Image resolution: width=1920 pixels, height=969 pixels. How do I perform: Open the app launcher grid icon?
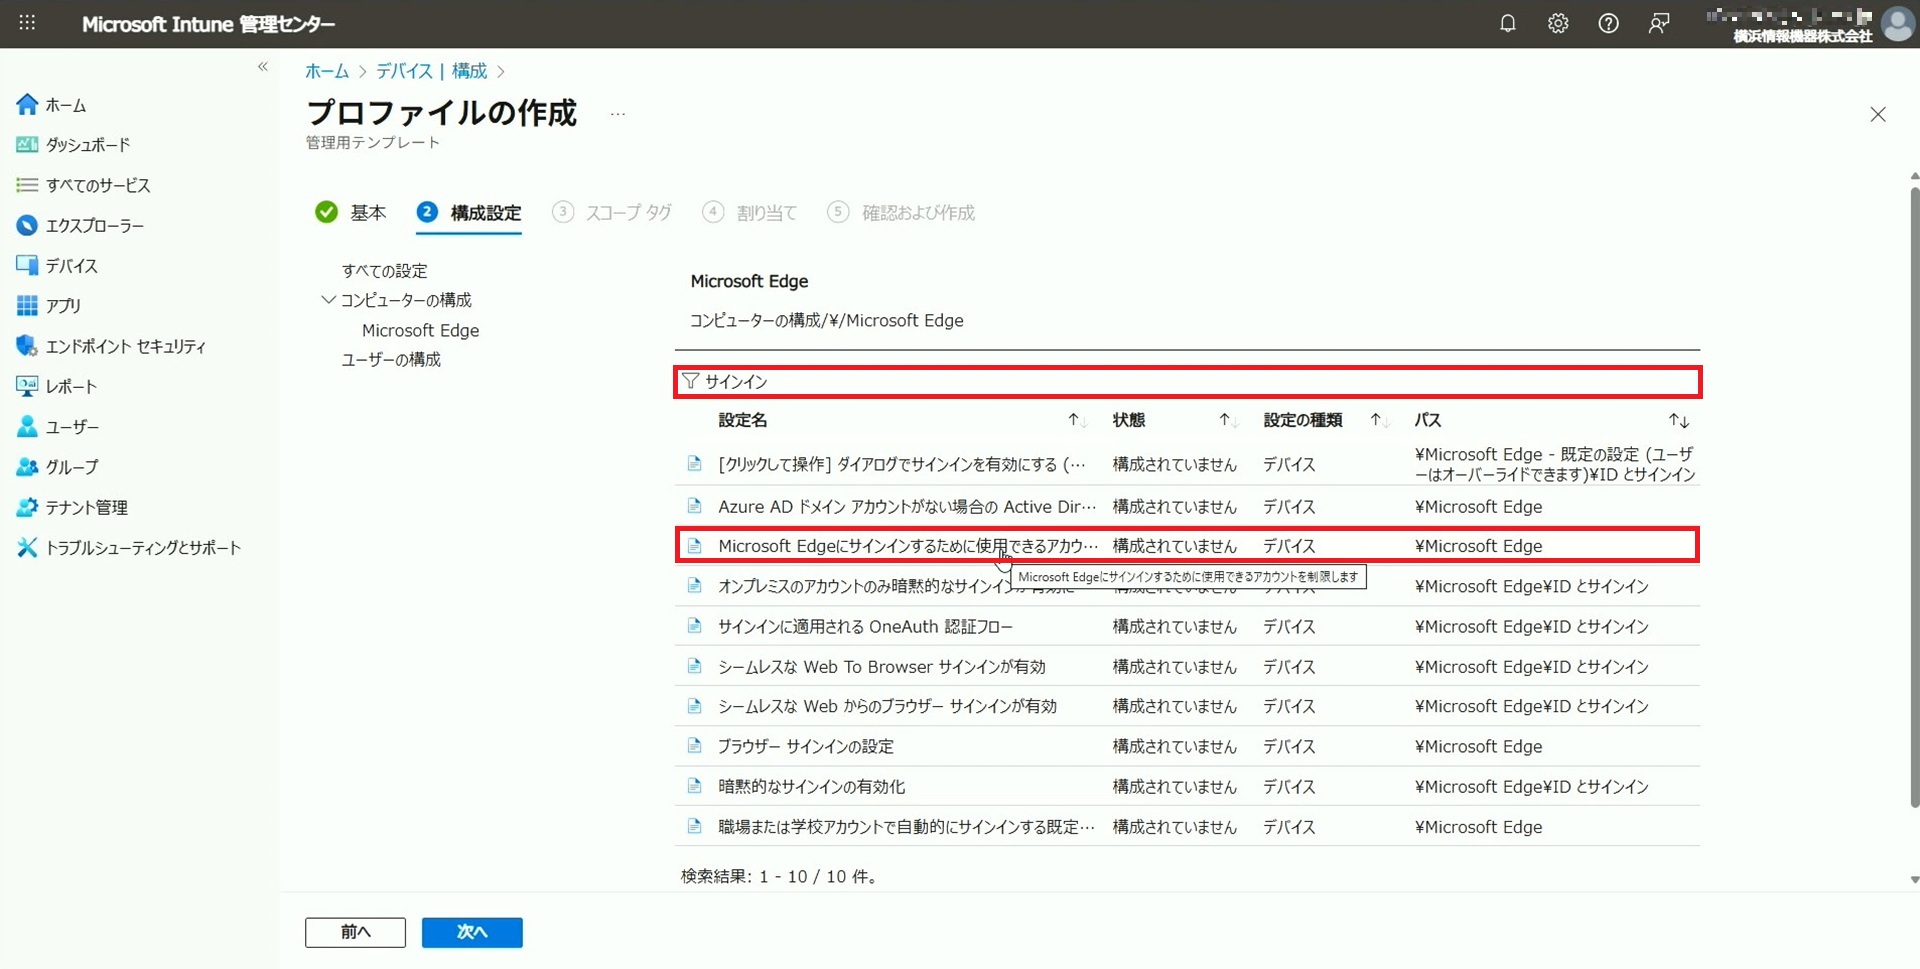(27, 23)
